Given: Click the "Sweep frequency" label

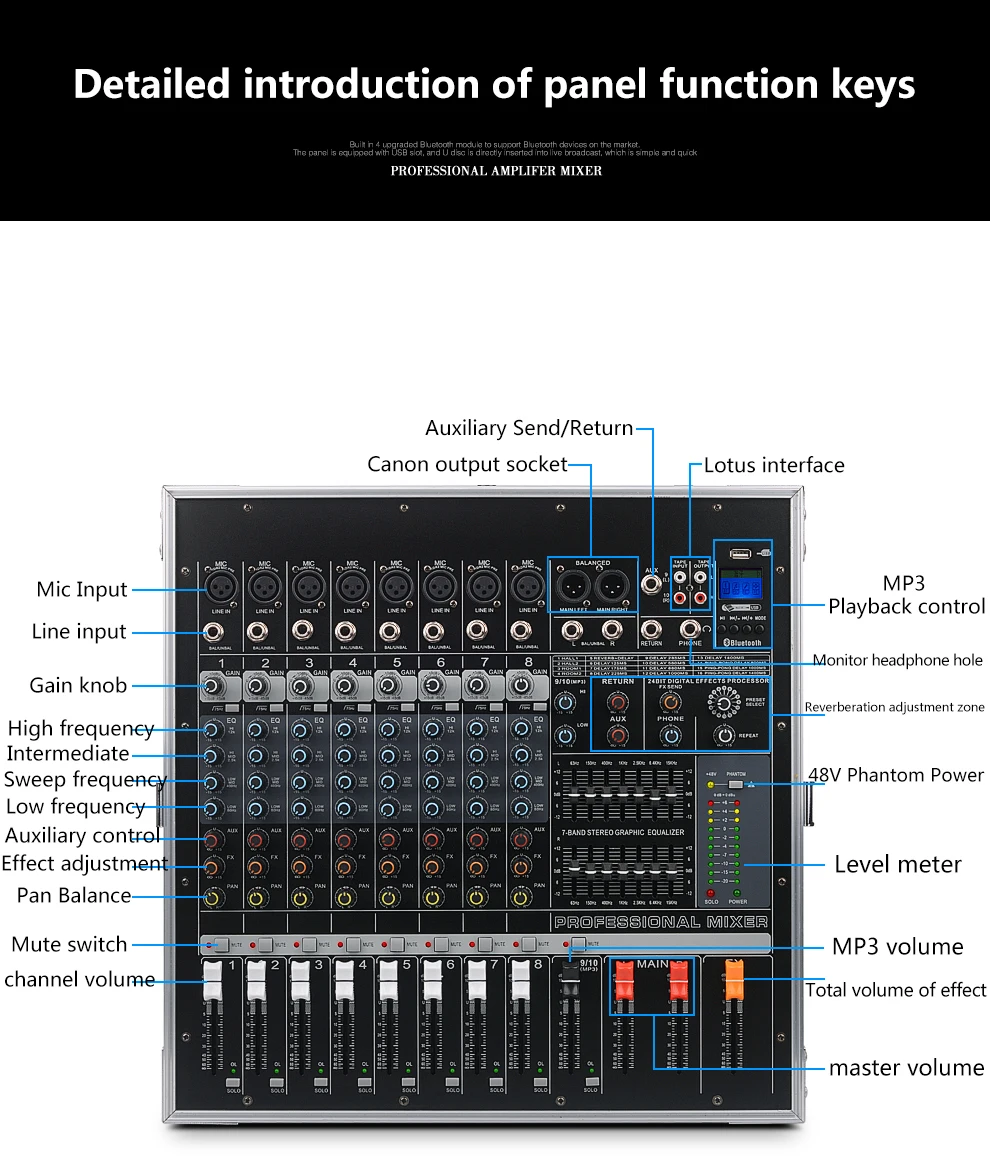Looking at the screenshot, I should 86,780.
